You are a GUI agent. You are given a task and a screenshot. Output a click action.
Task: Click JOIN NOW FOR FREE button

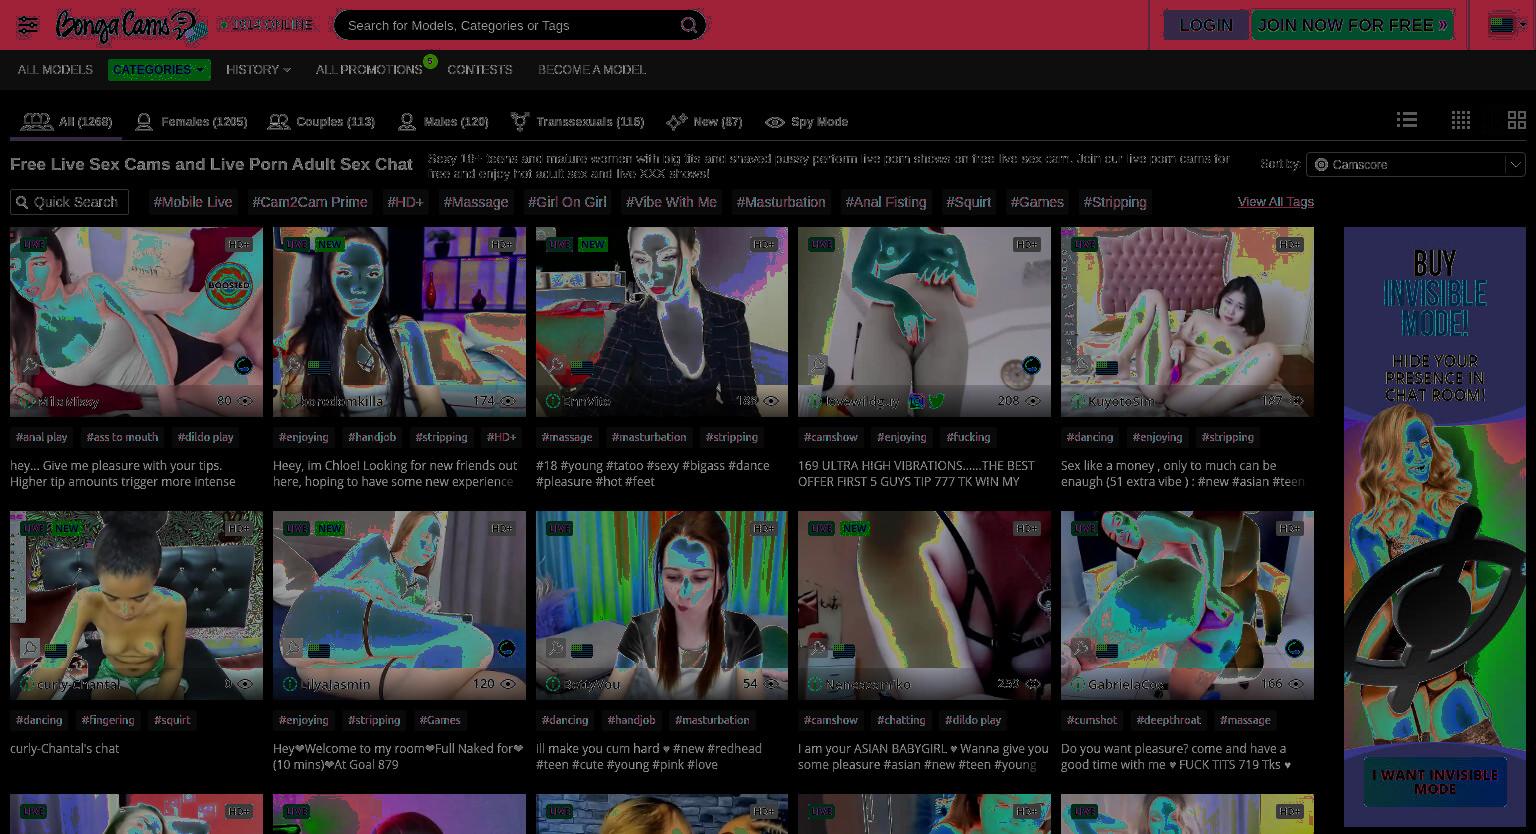tap(1352, 25)
